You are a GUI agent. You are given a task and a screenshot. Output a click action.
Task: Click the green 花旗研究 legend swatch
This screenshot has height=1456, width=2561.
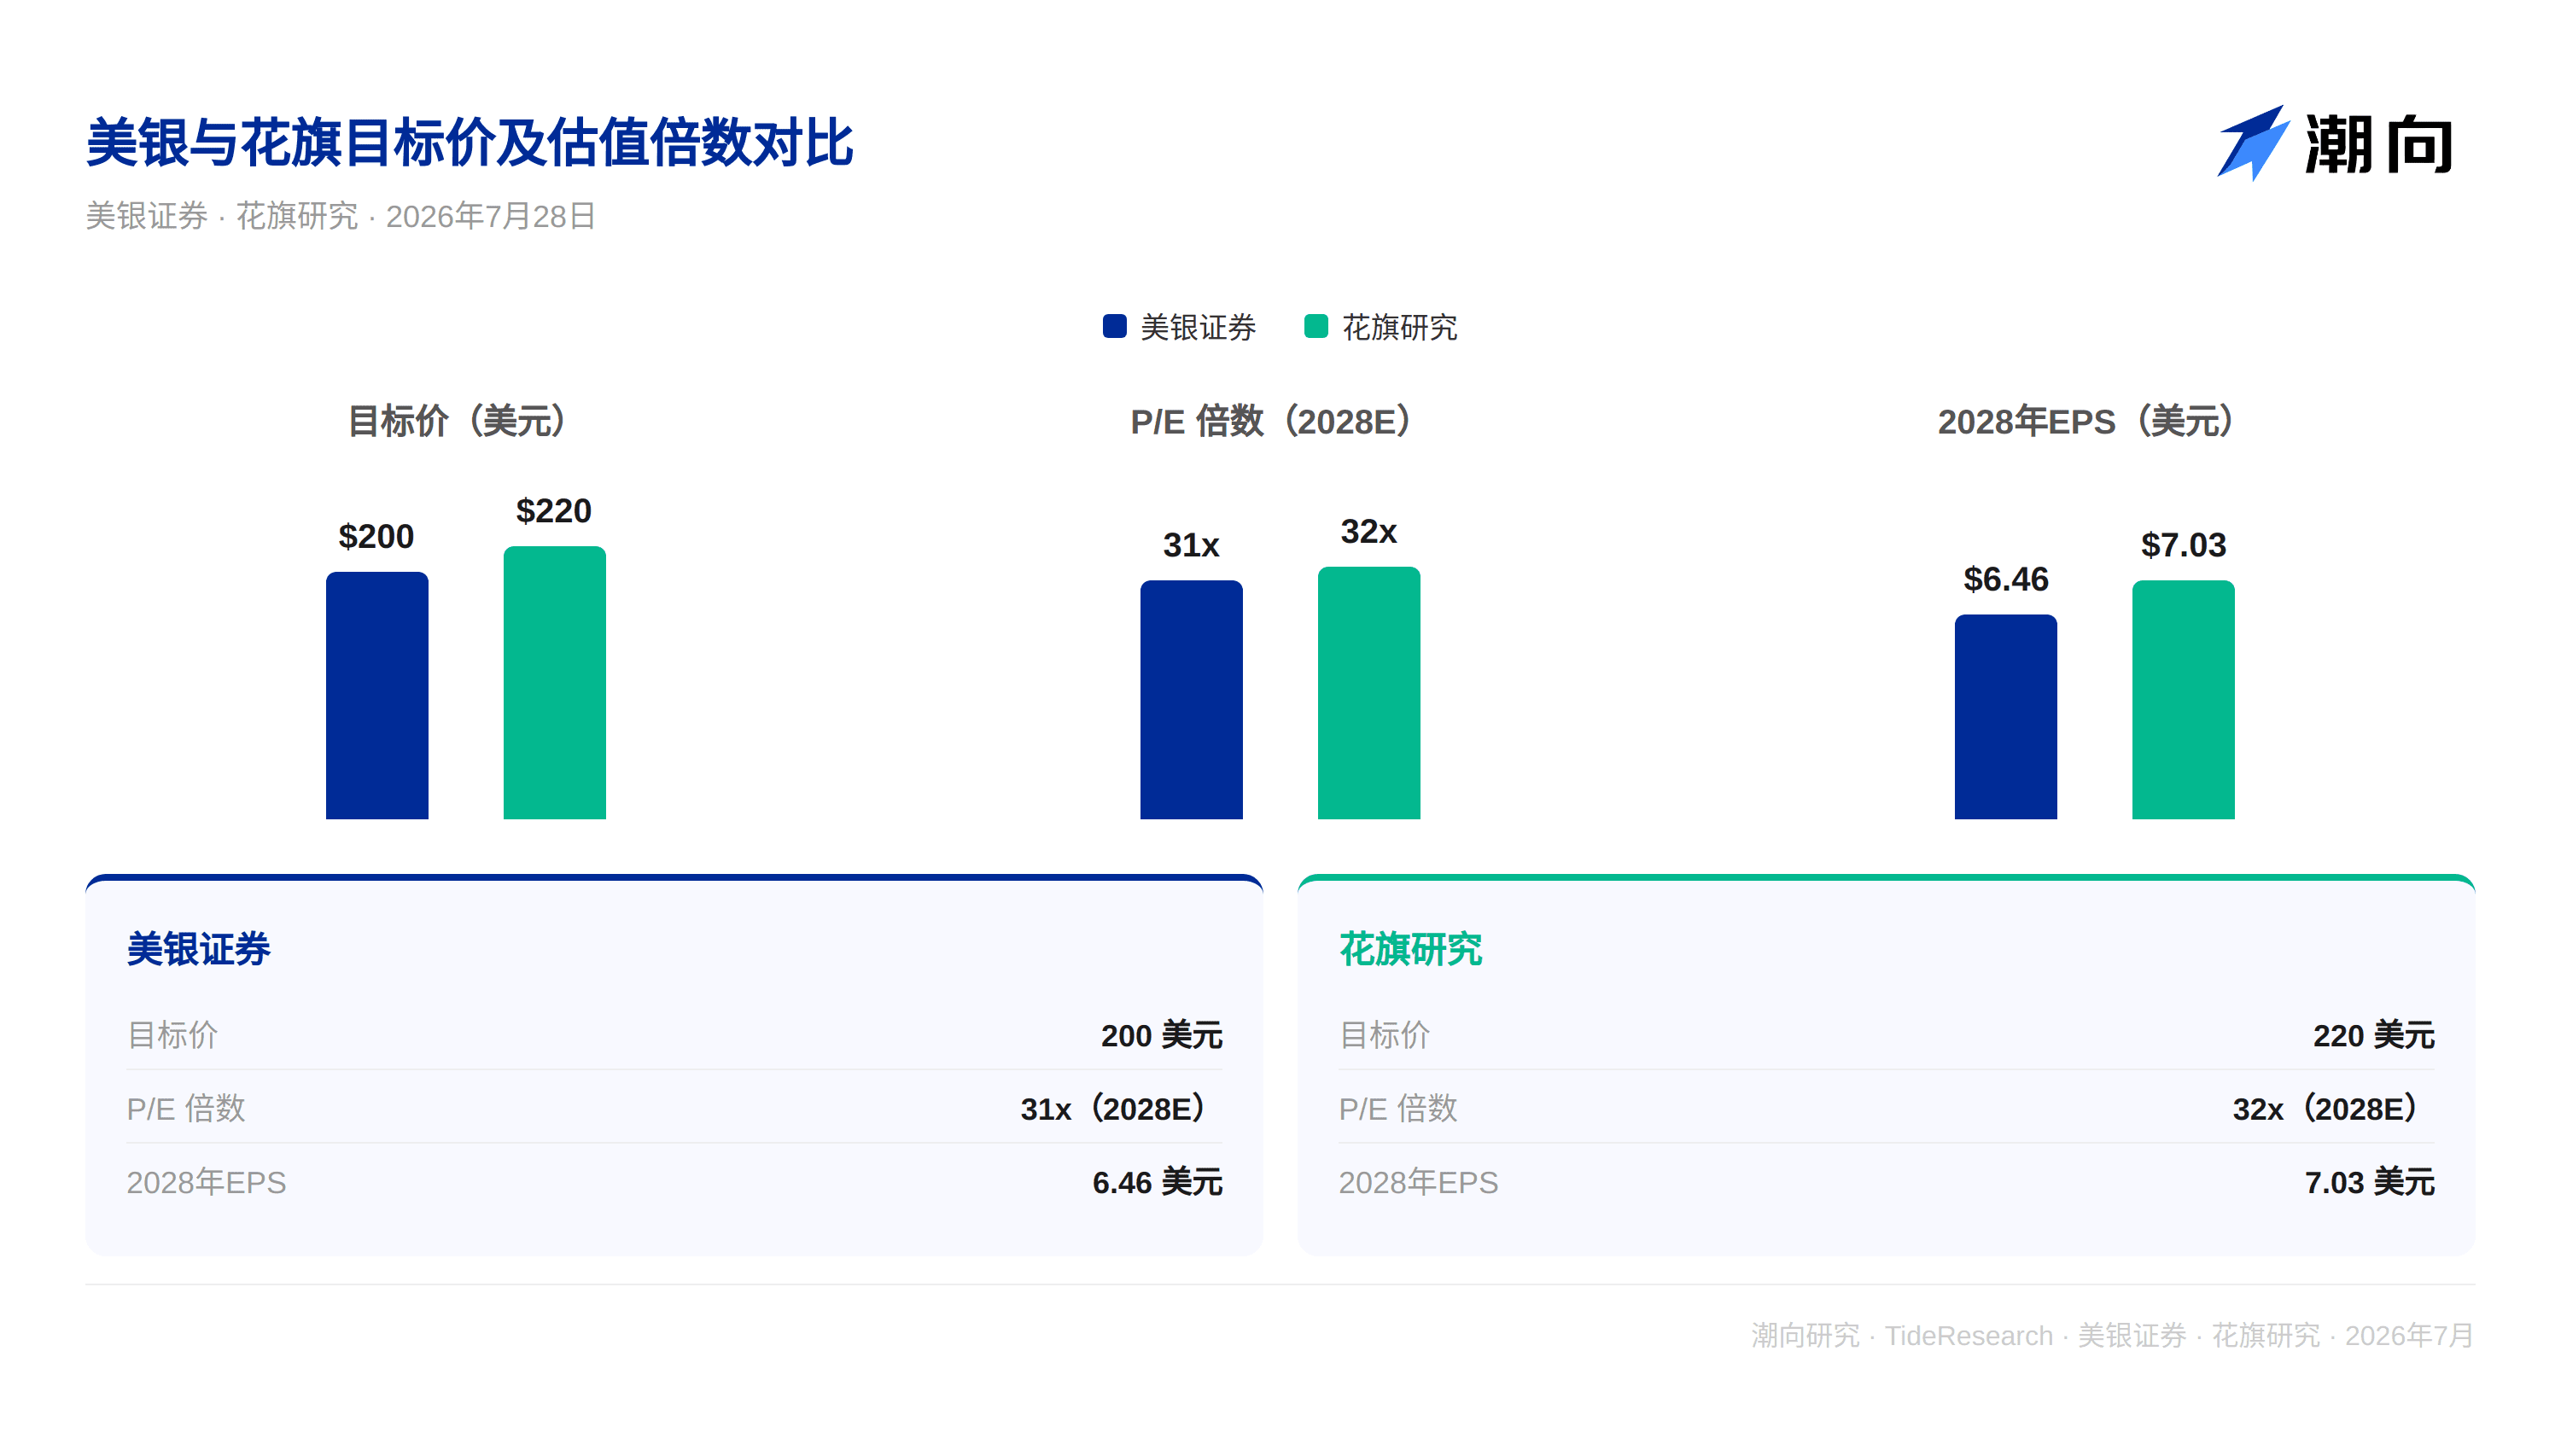point(1316,326)
